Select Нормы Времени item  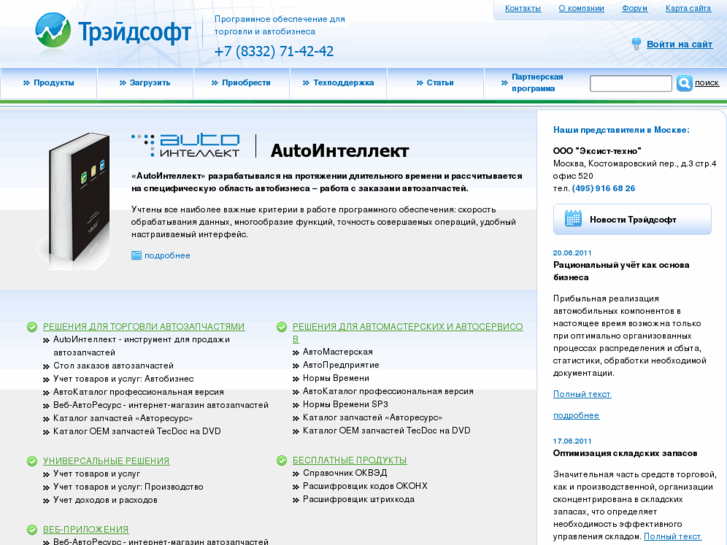(336, 378)
